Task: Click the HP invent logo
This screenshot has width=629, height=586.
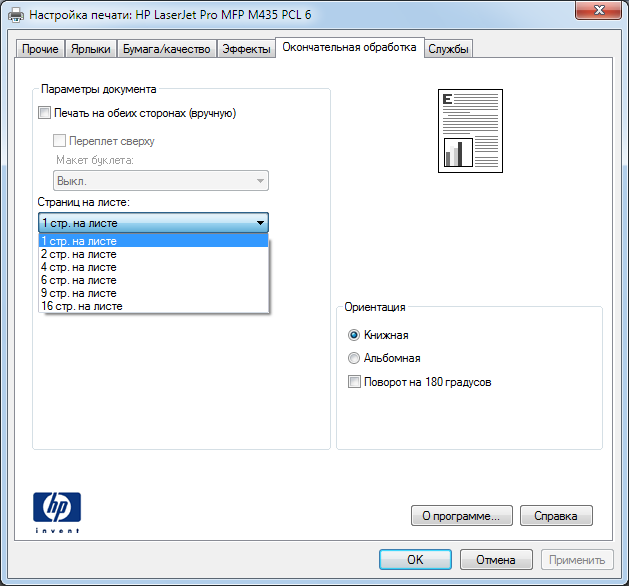Action: 57,513
